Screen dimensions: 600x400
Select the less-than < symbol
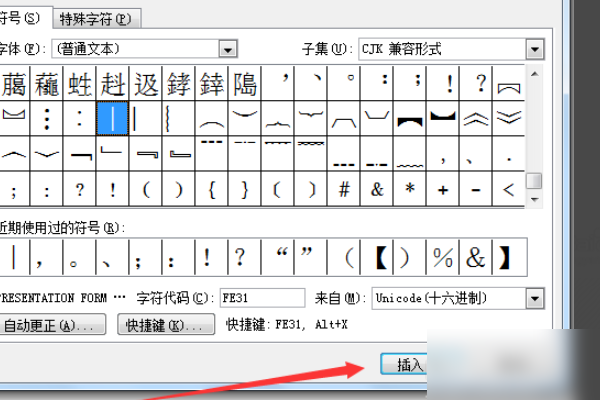click(x=509, y=189)
